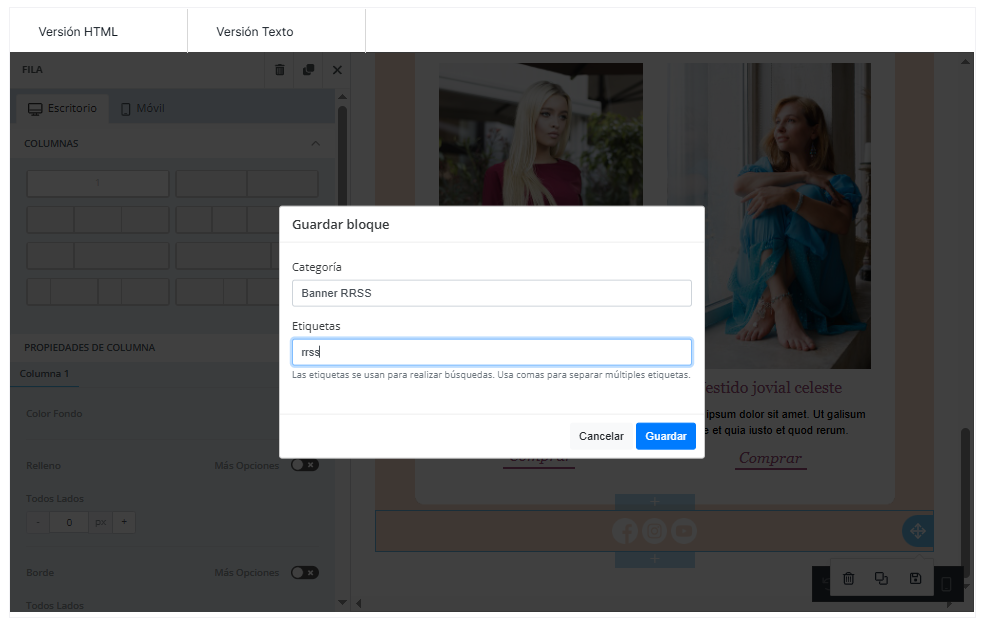
Task: Close the FILA panel with the X icon
Action: pos(337,70)
